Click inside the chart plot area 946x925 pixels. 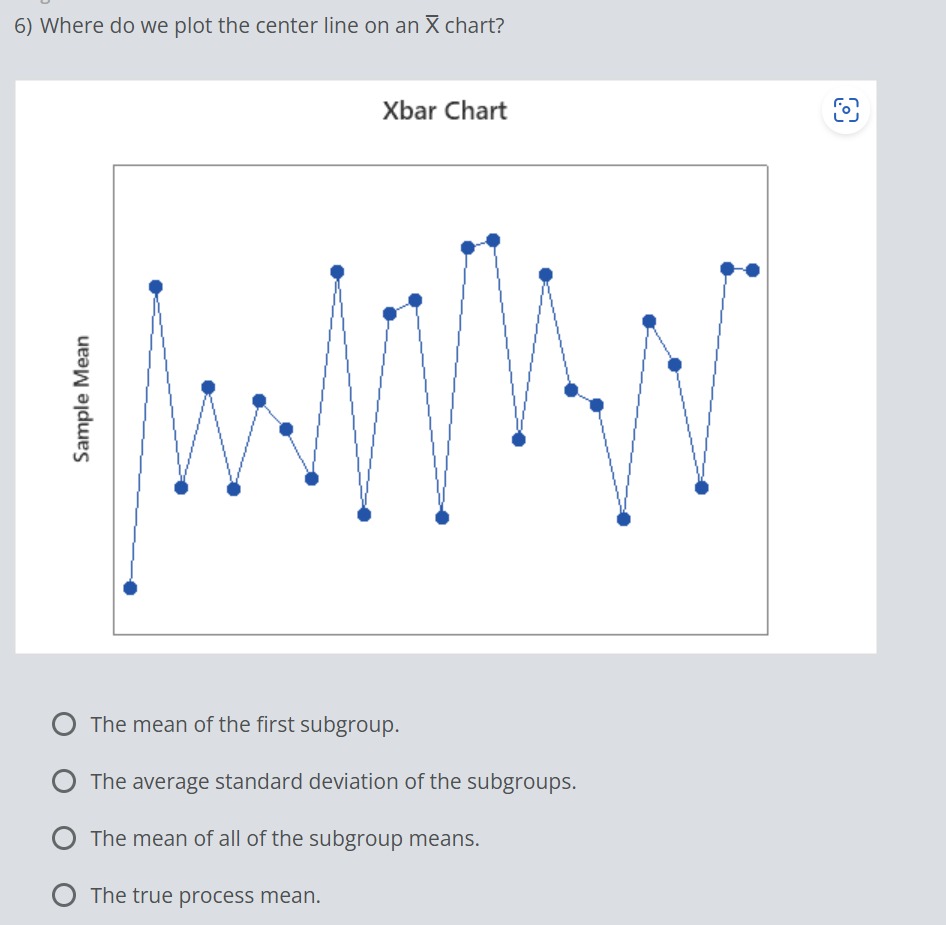tap(440, 400)
